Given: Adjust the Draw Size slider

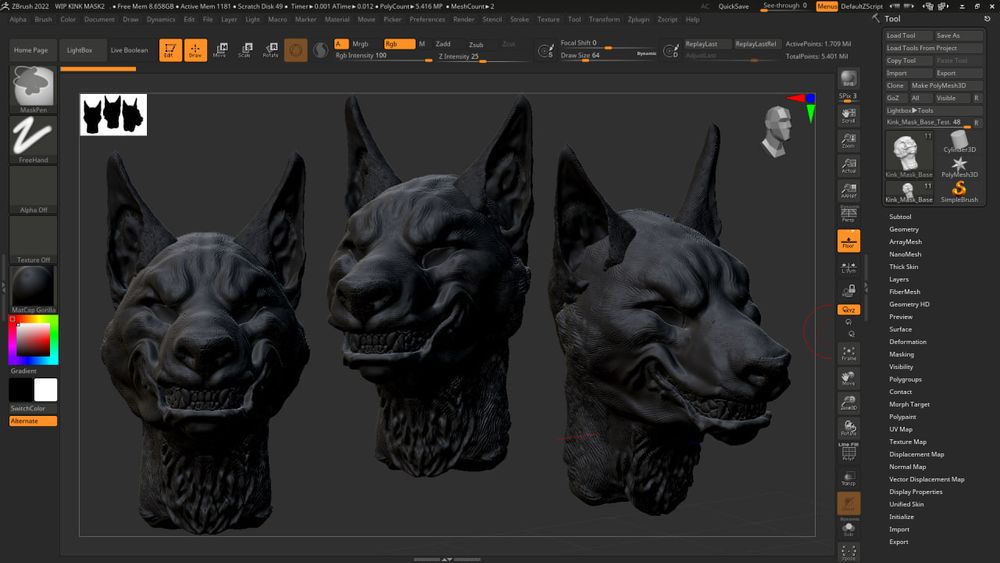Looking at the screenshot, I should pyautogui.click(x=608, y=55).
